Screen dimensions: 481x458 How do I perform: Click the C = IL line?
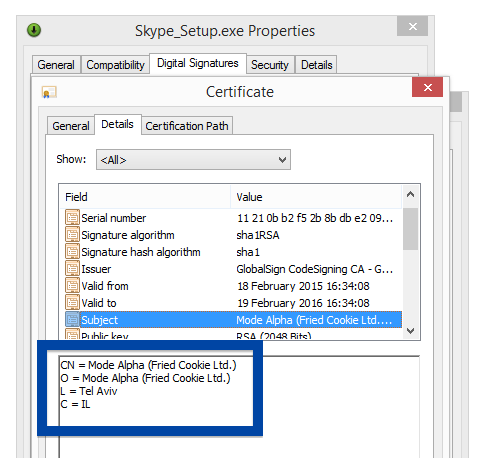point(75,404)
